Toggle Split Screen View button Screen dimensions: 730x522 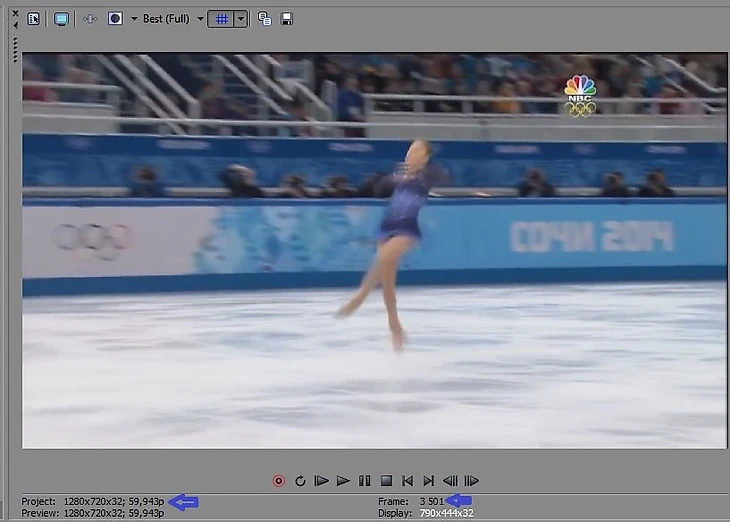pos(115,19)
